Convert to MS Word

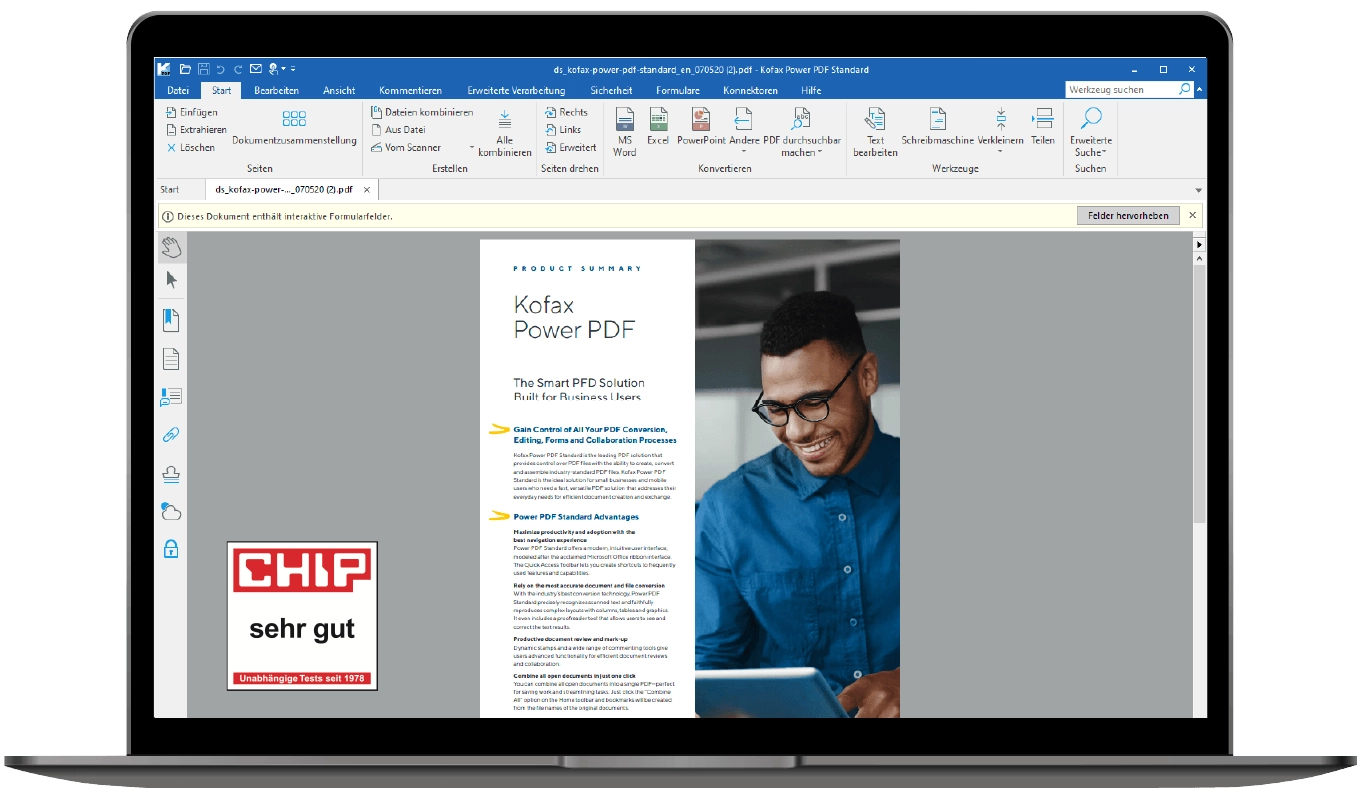tap(625, 132)
